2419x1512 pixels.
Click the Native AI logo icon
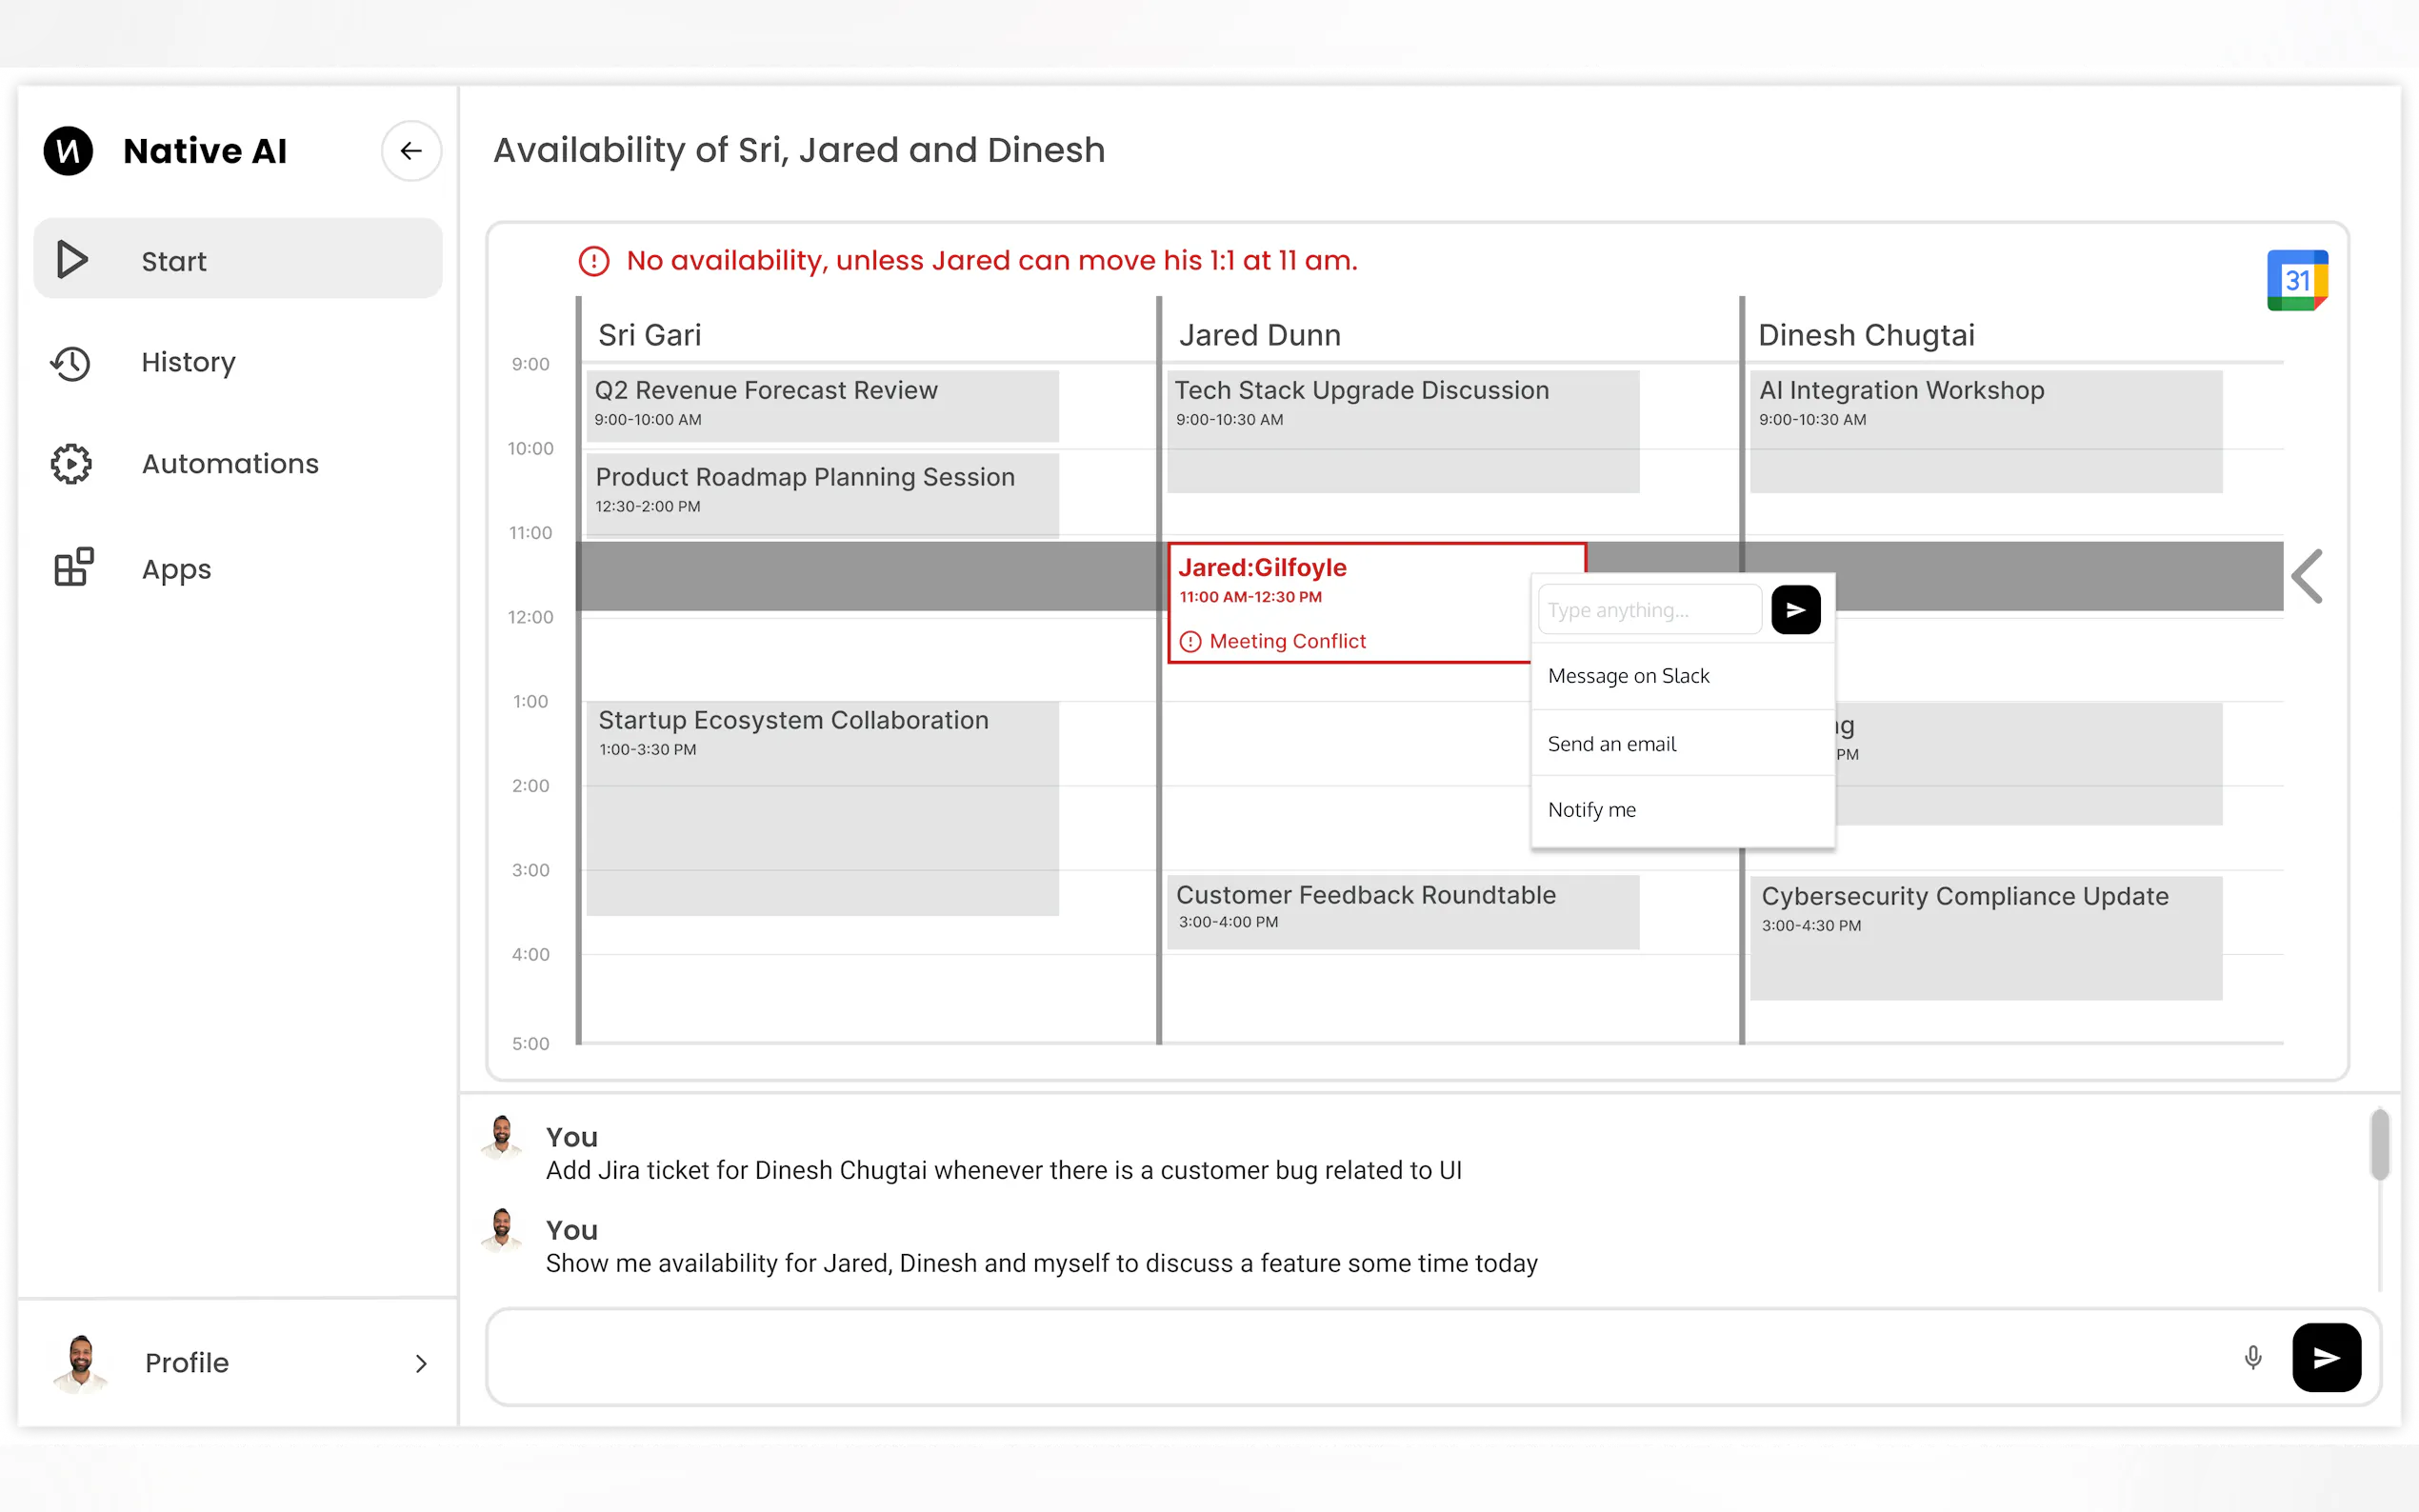pos(68,151)
